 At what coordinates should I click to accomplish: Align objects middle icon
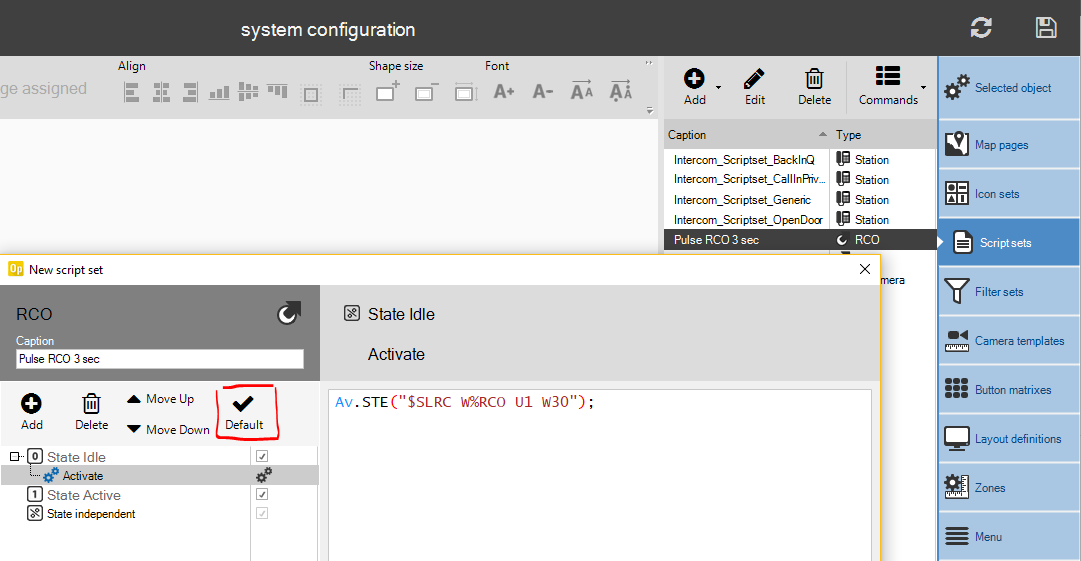[x=248, y=92]
